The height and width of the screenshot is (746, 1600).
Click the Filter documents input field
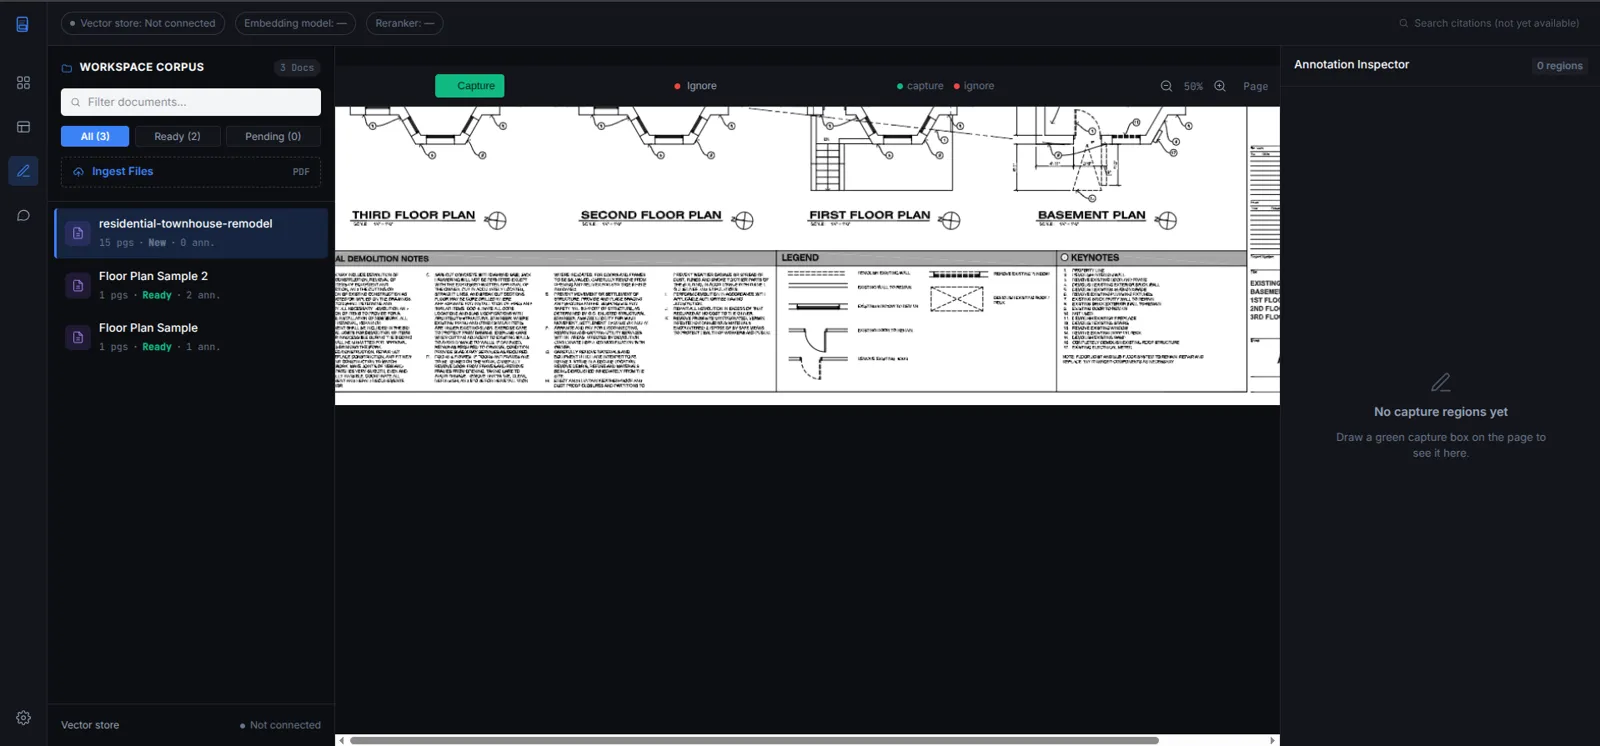coord(191,102)
